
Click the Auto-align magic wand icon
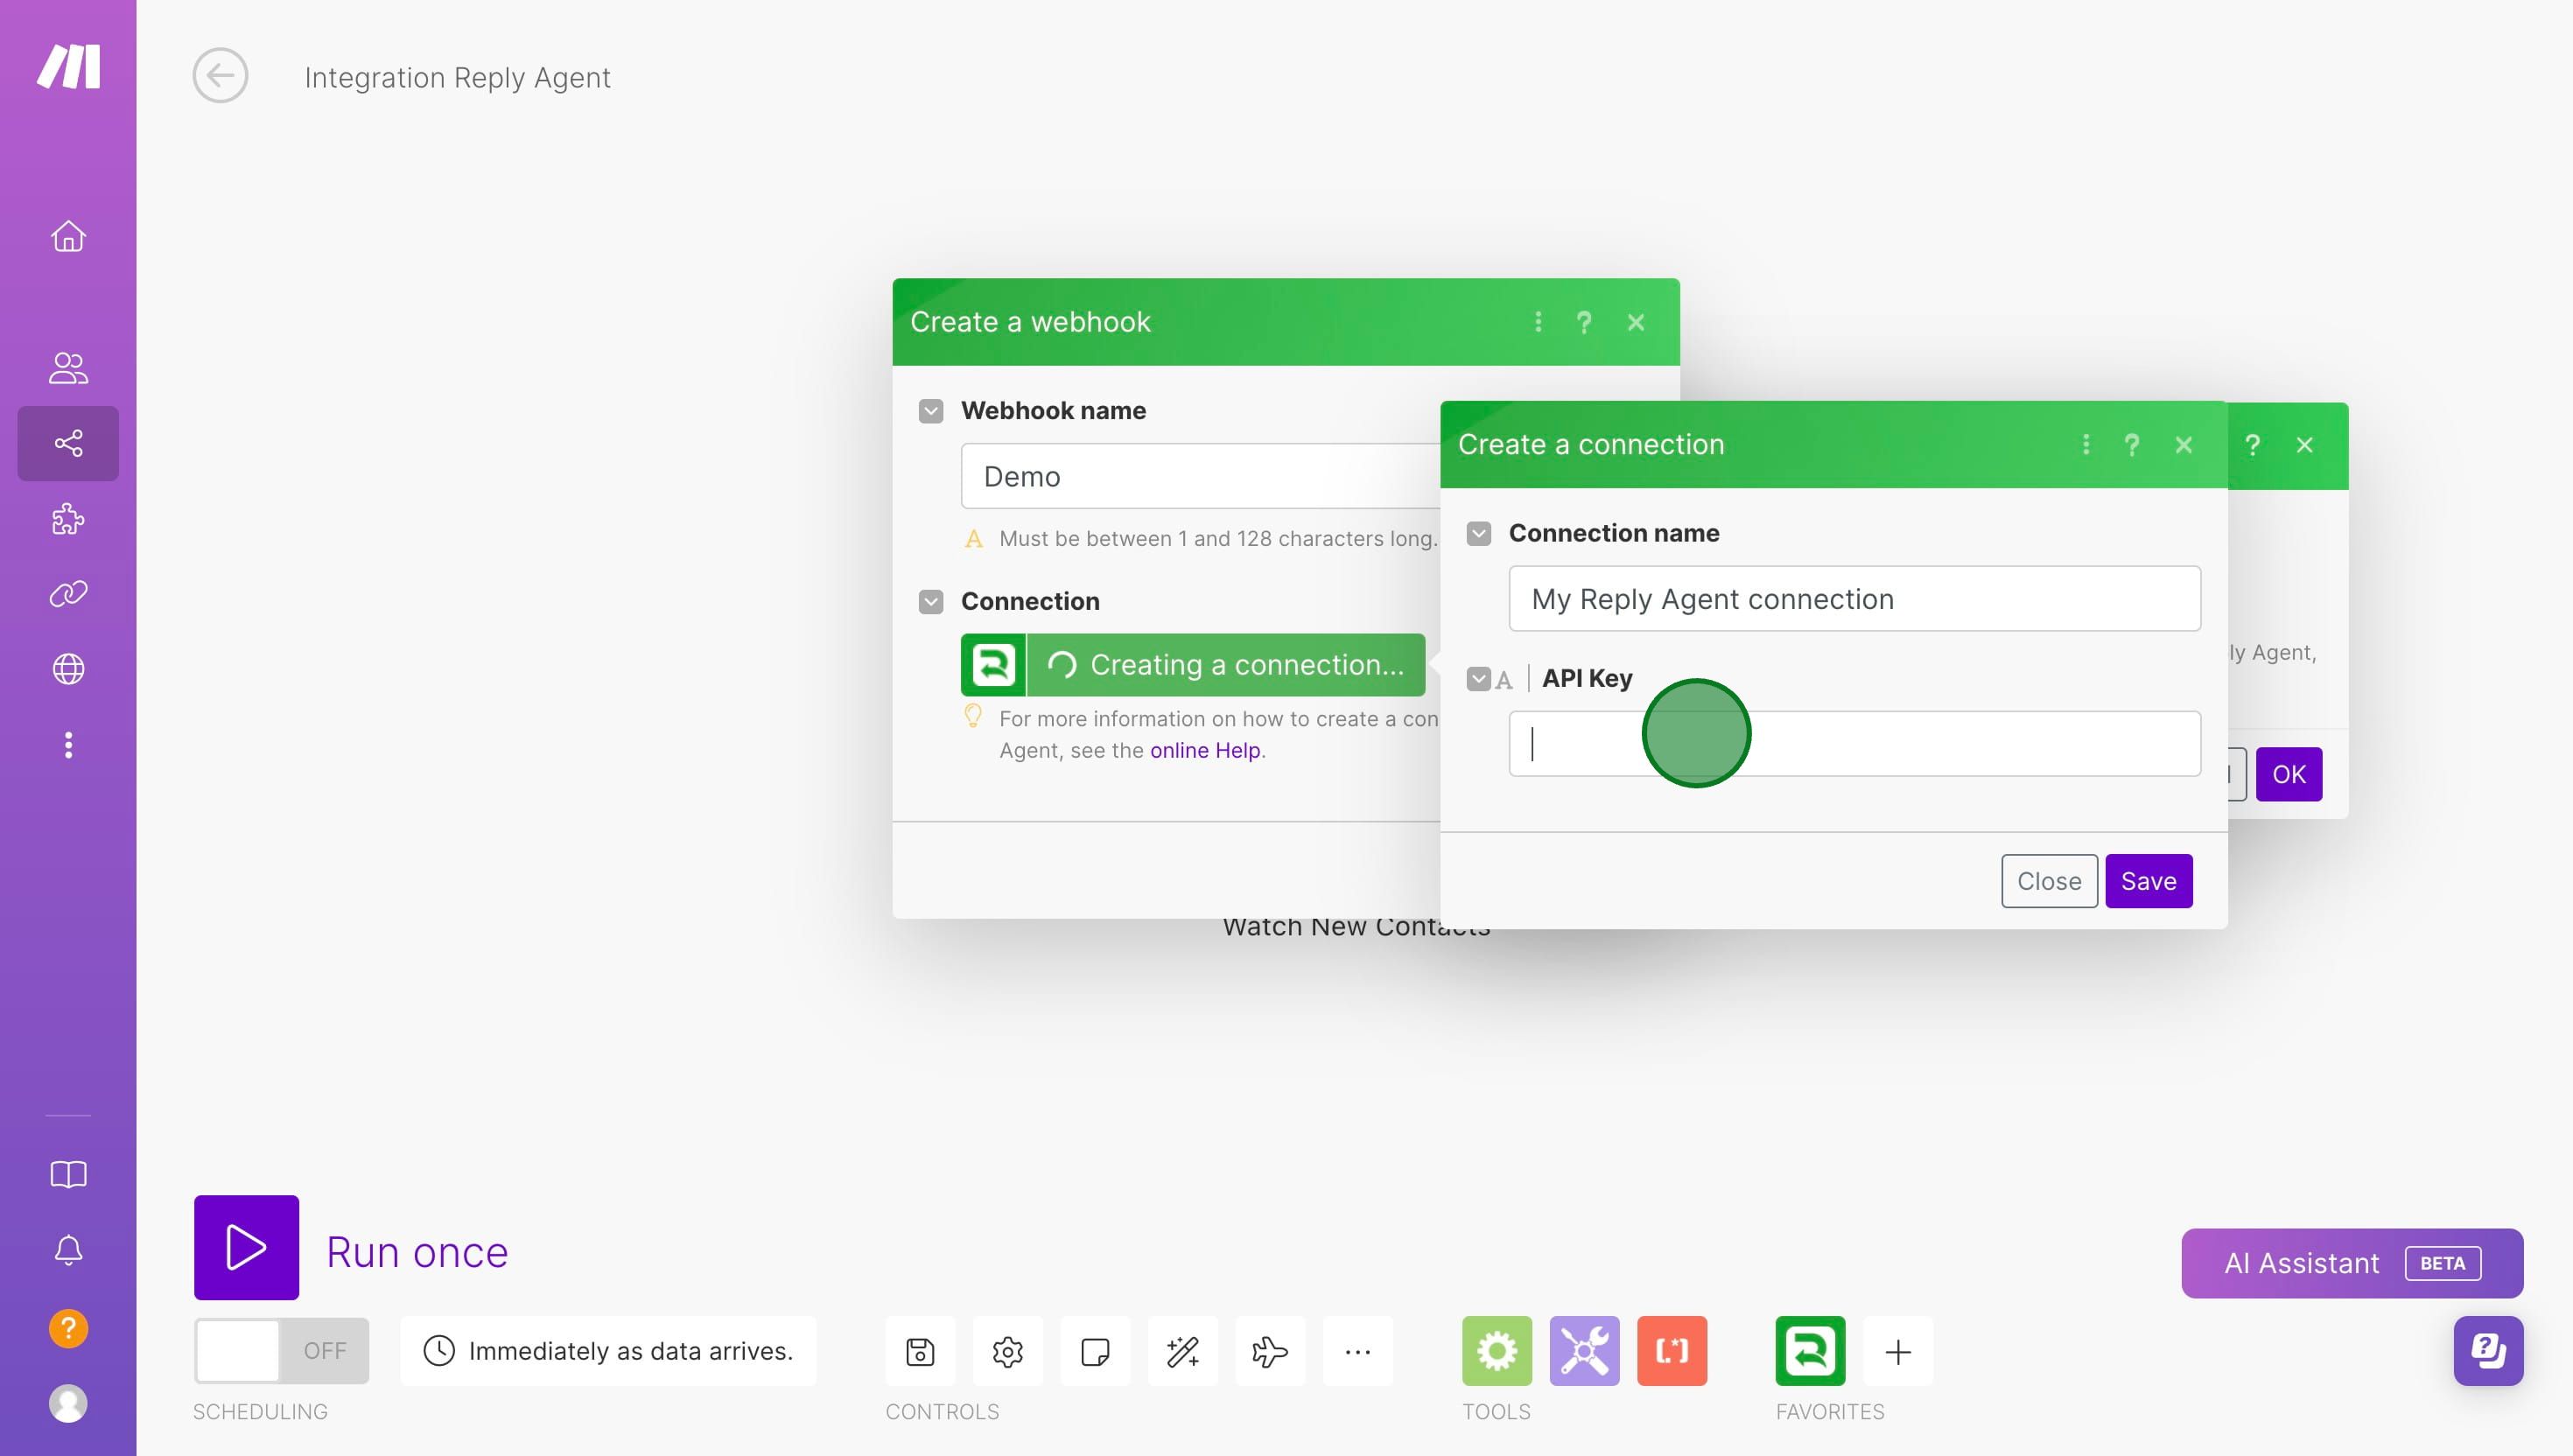tap(1183, 1352)
